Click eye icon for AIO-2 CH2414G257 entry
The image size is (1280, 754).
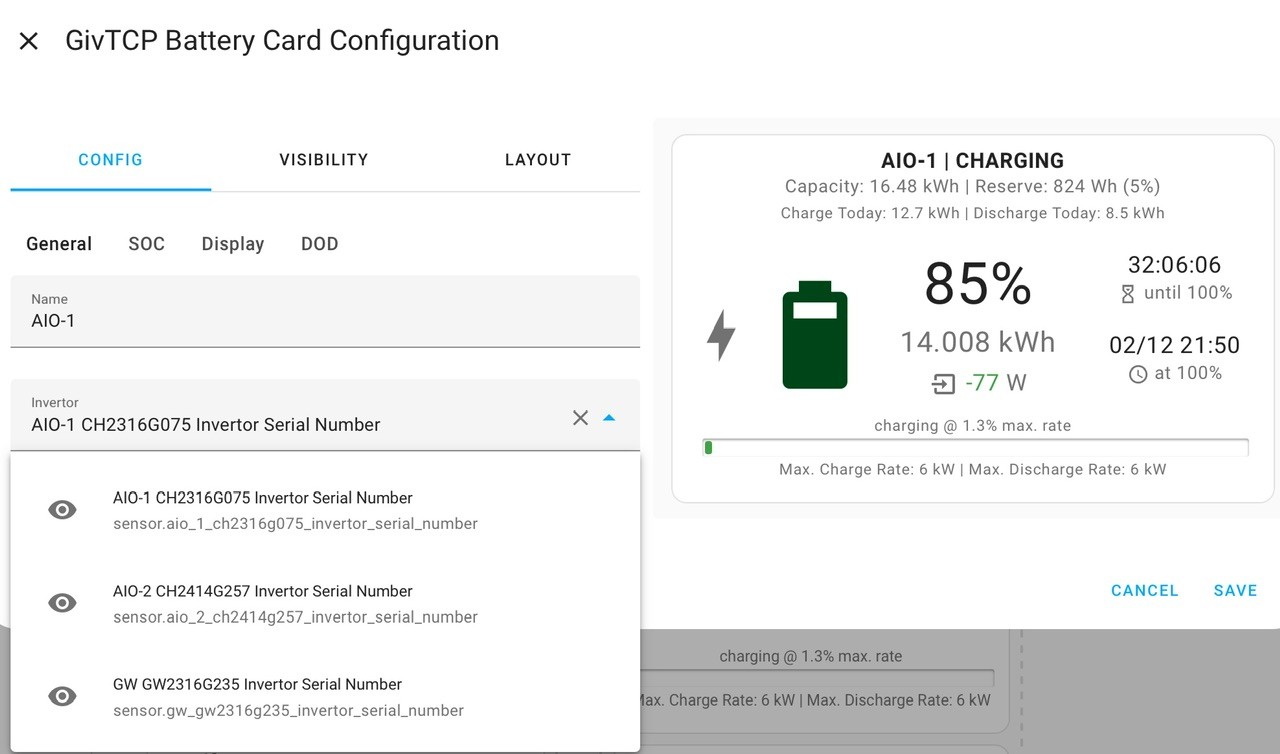click(62, 603)
